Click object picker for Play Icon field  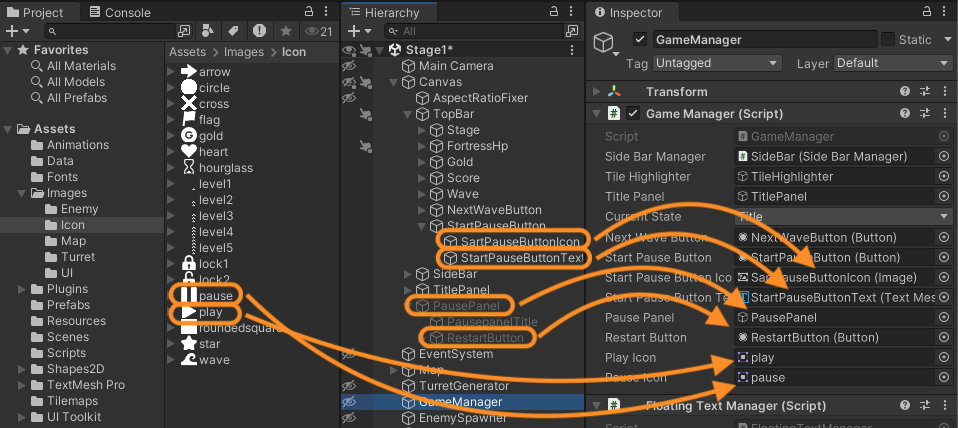[x=943, y=358]
